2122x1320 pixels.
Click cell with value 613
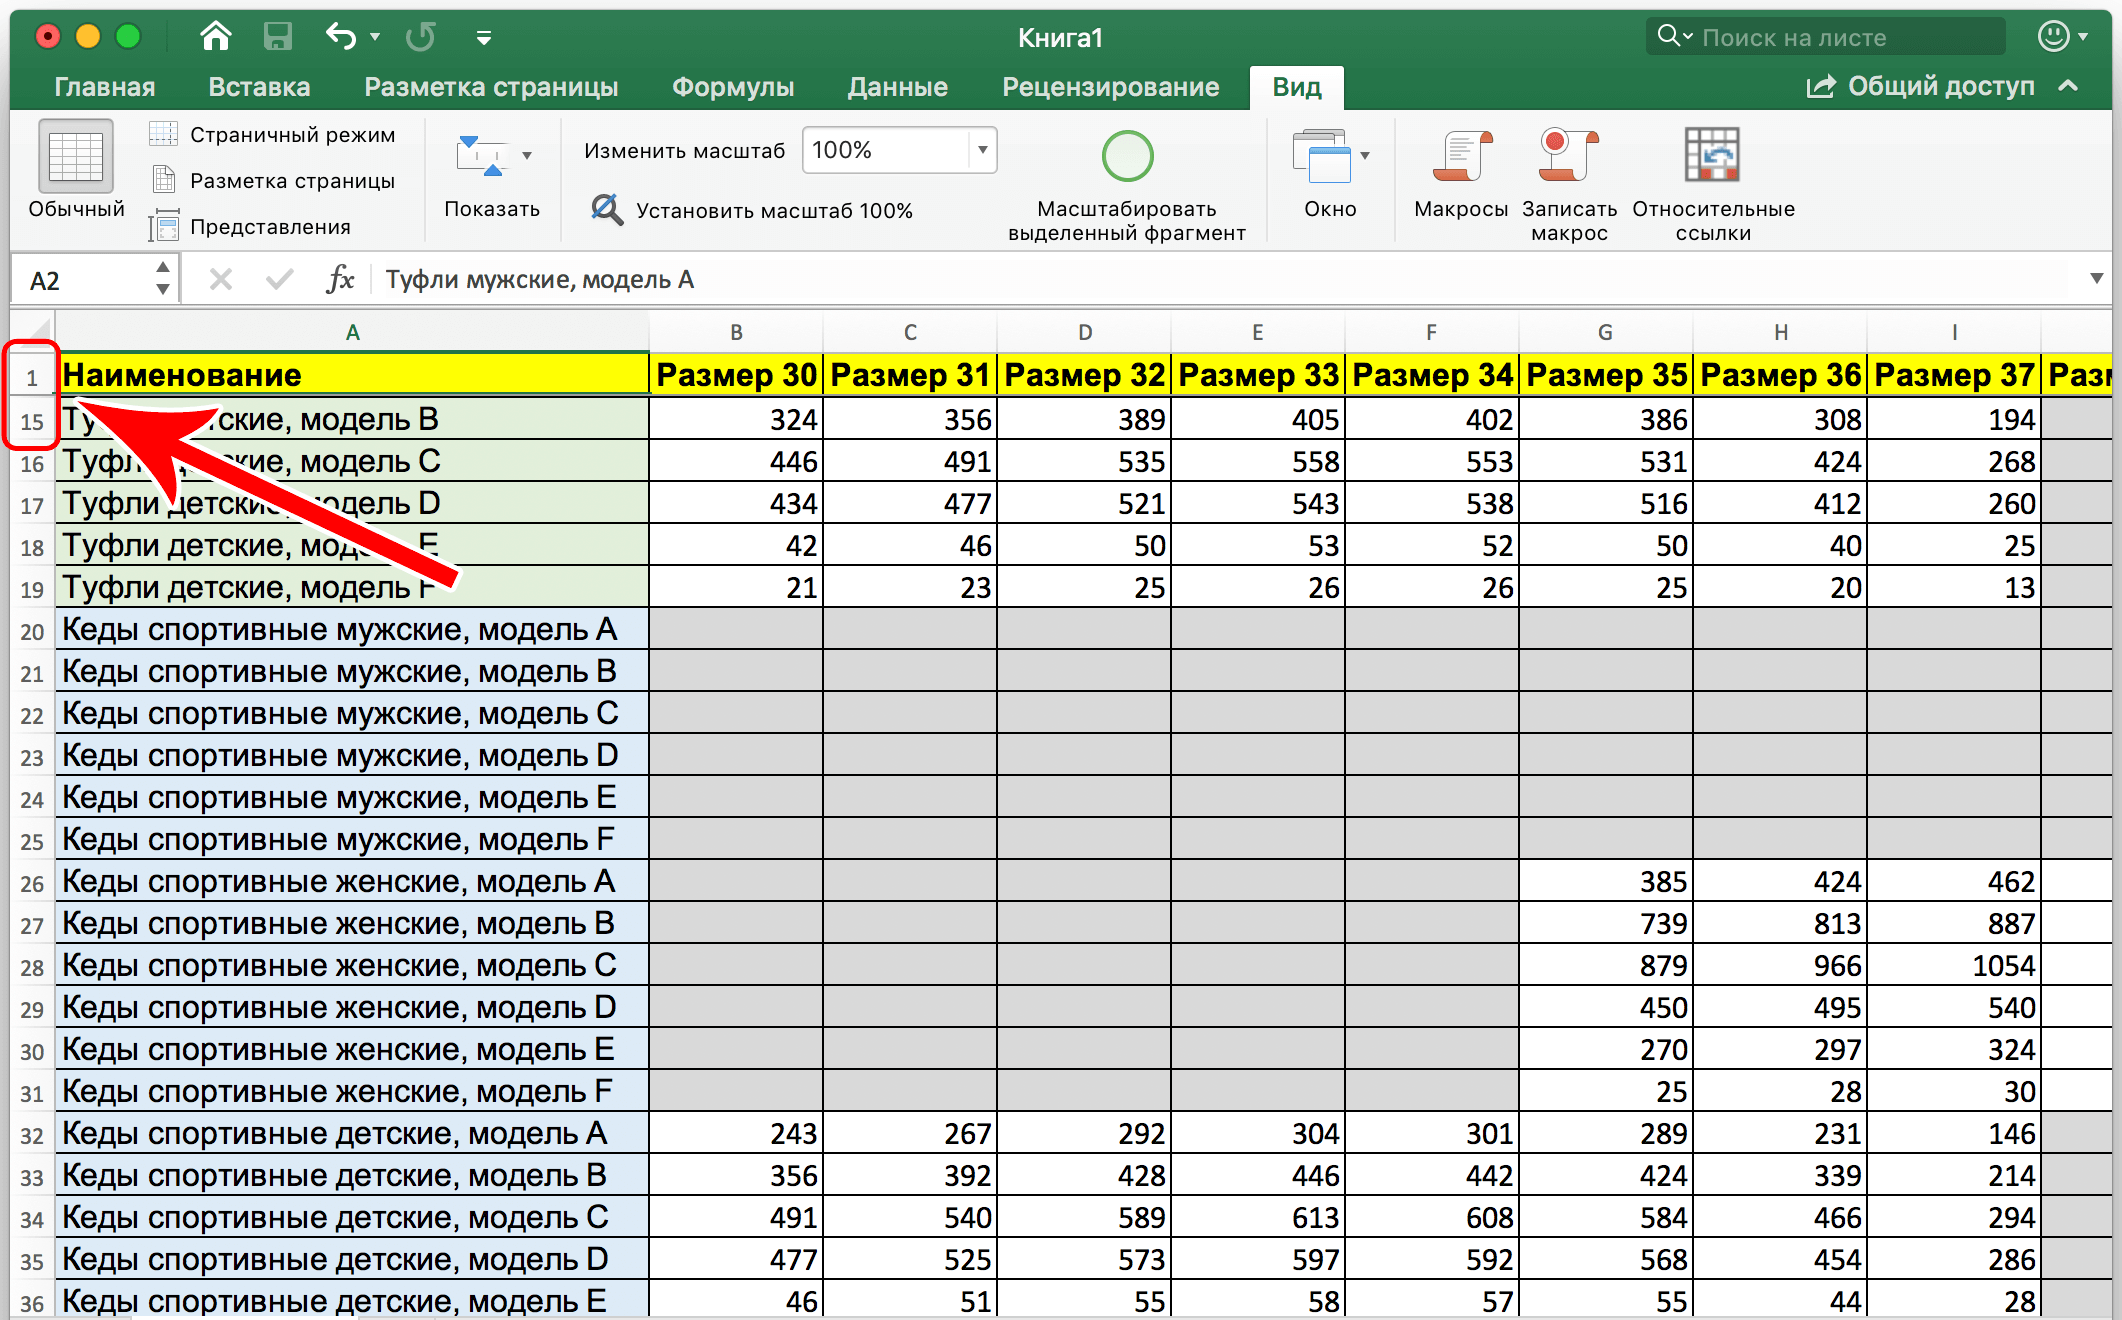click(1258, 1218)
